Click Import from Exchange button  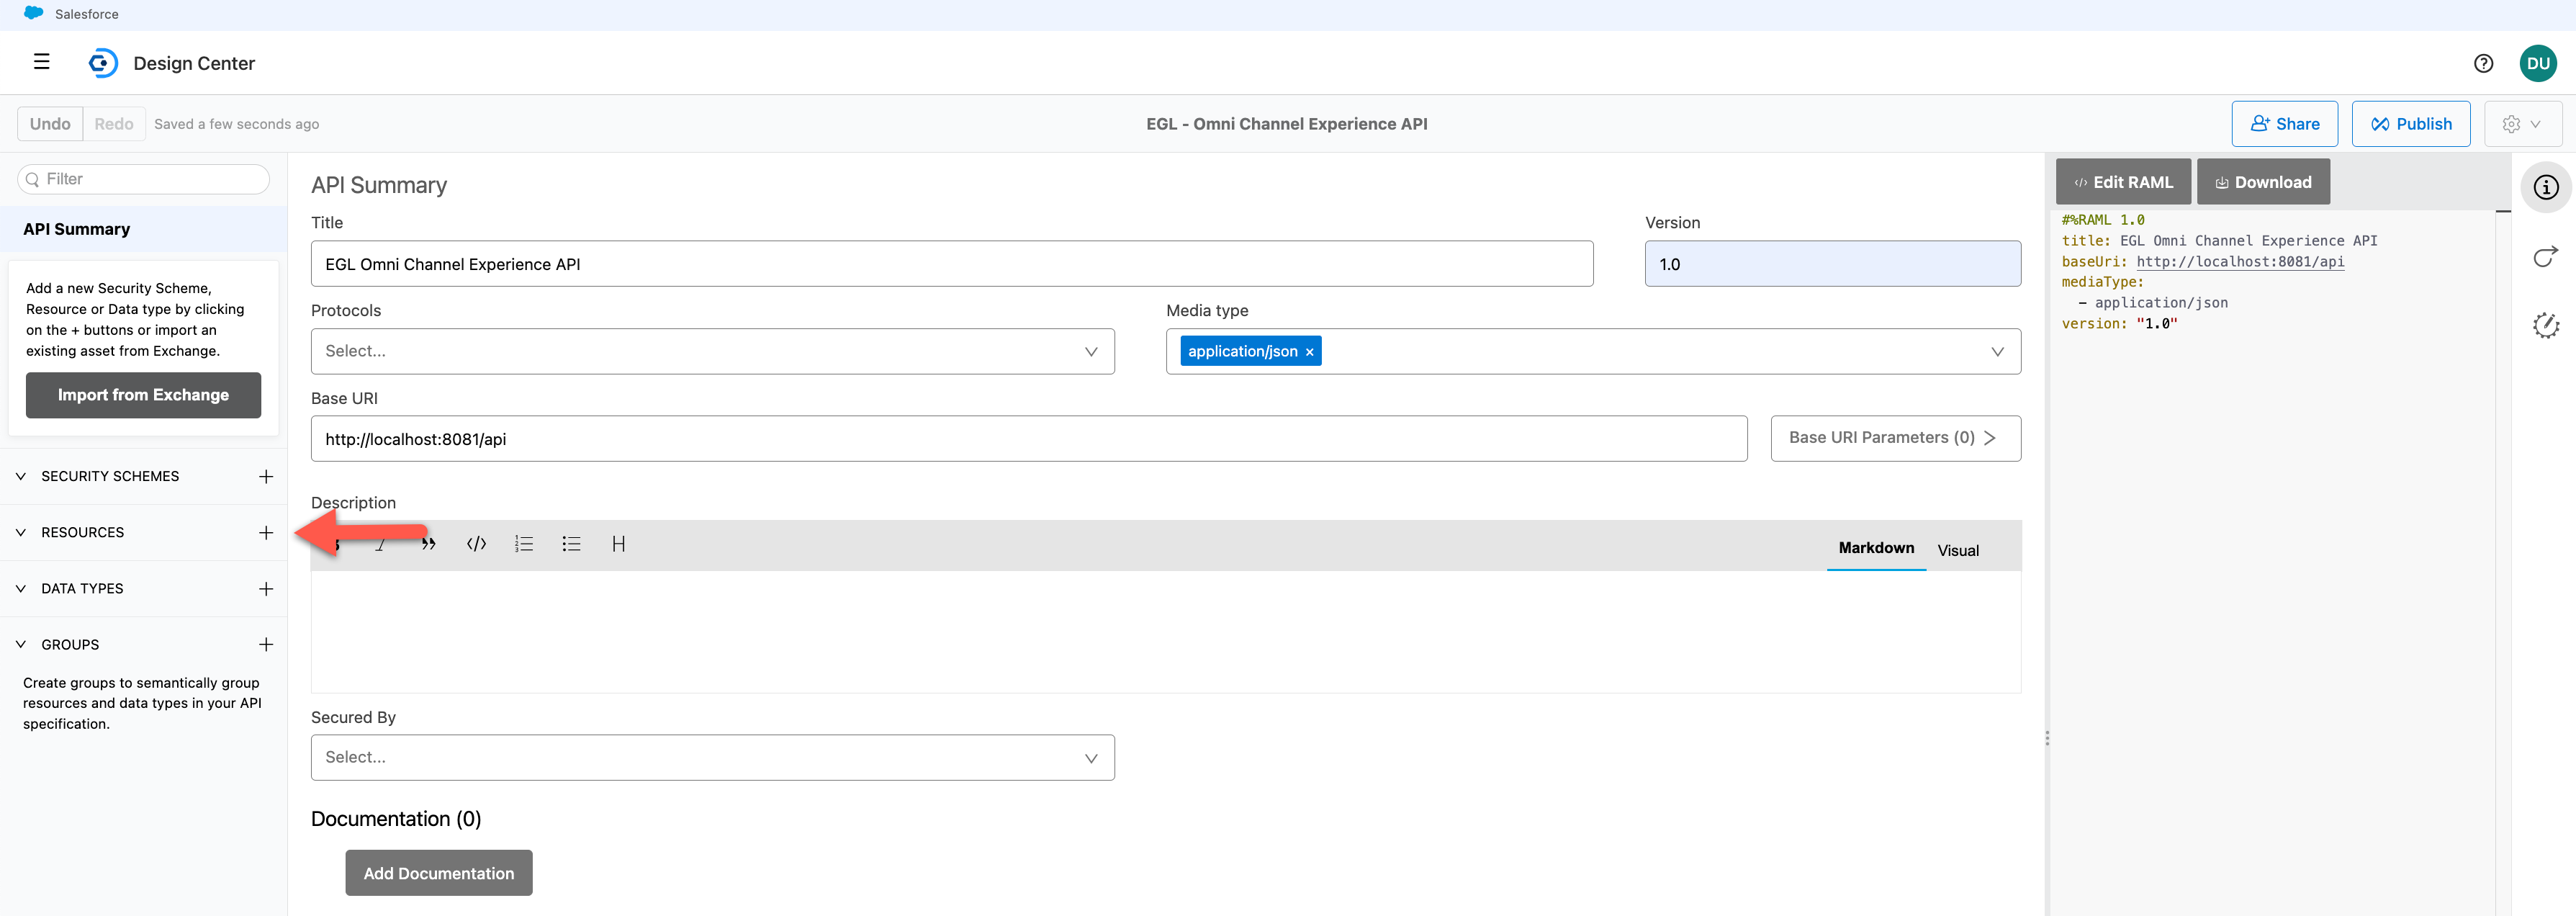[143, 395]
